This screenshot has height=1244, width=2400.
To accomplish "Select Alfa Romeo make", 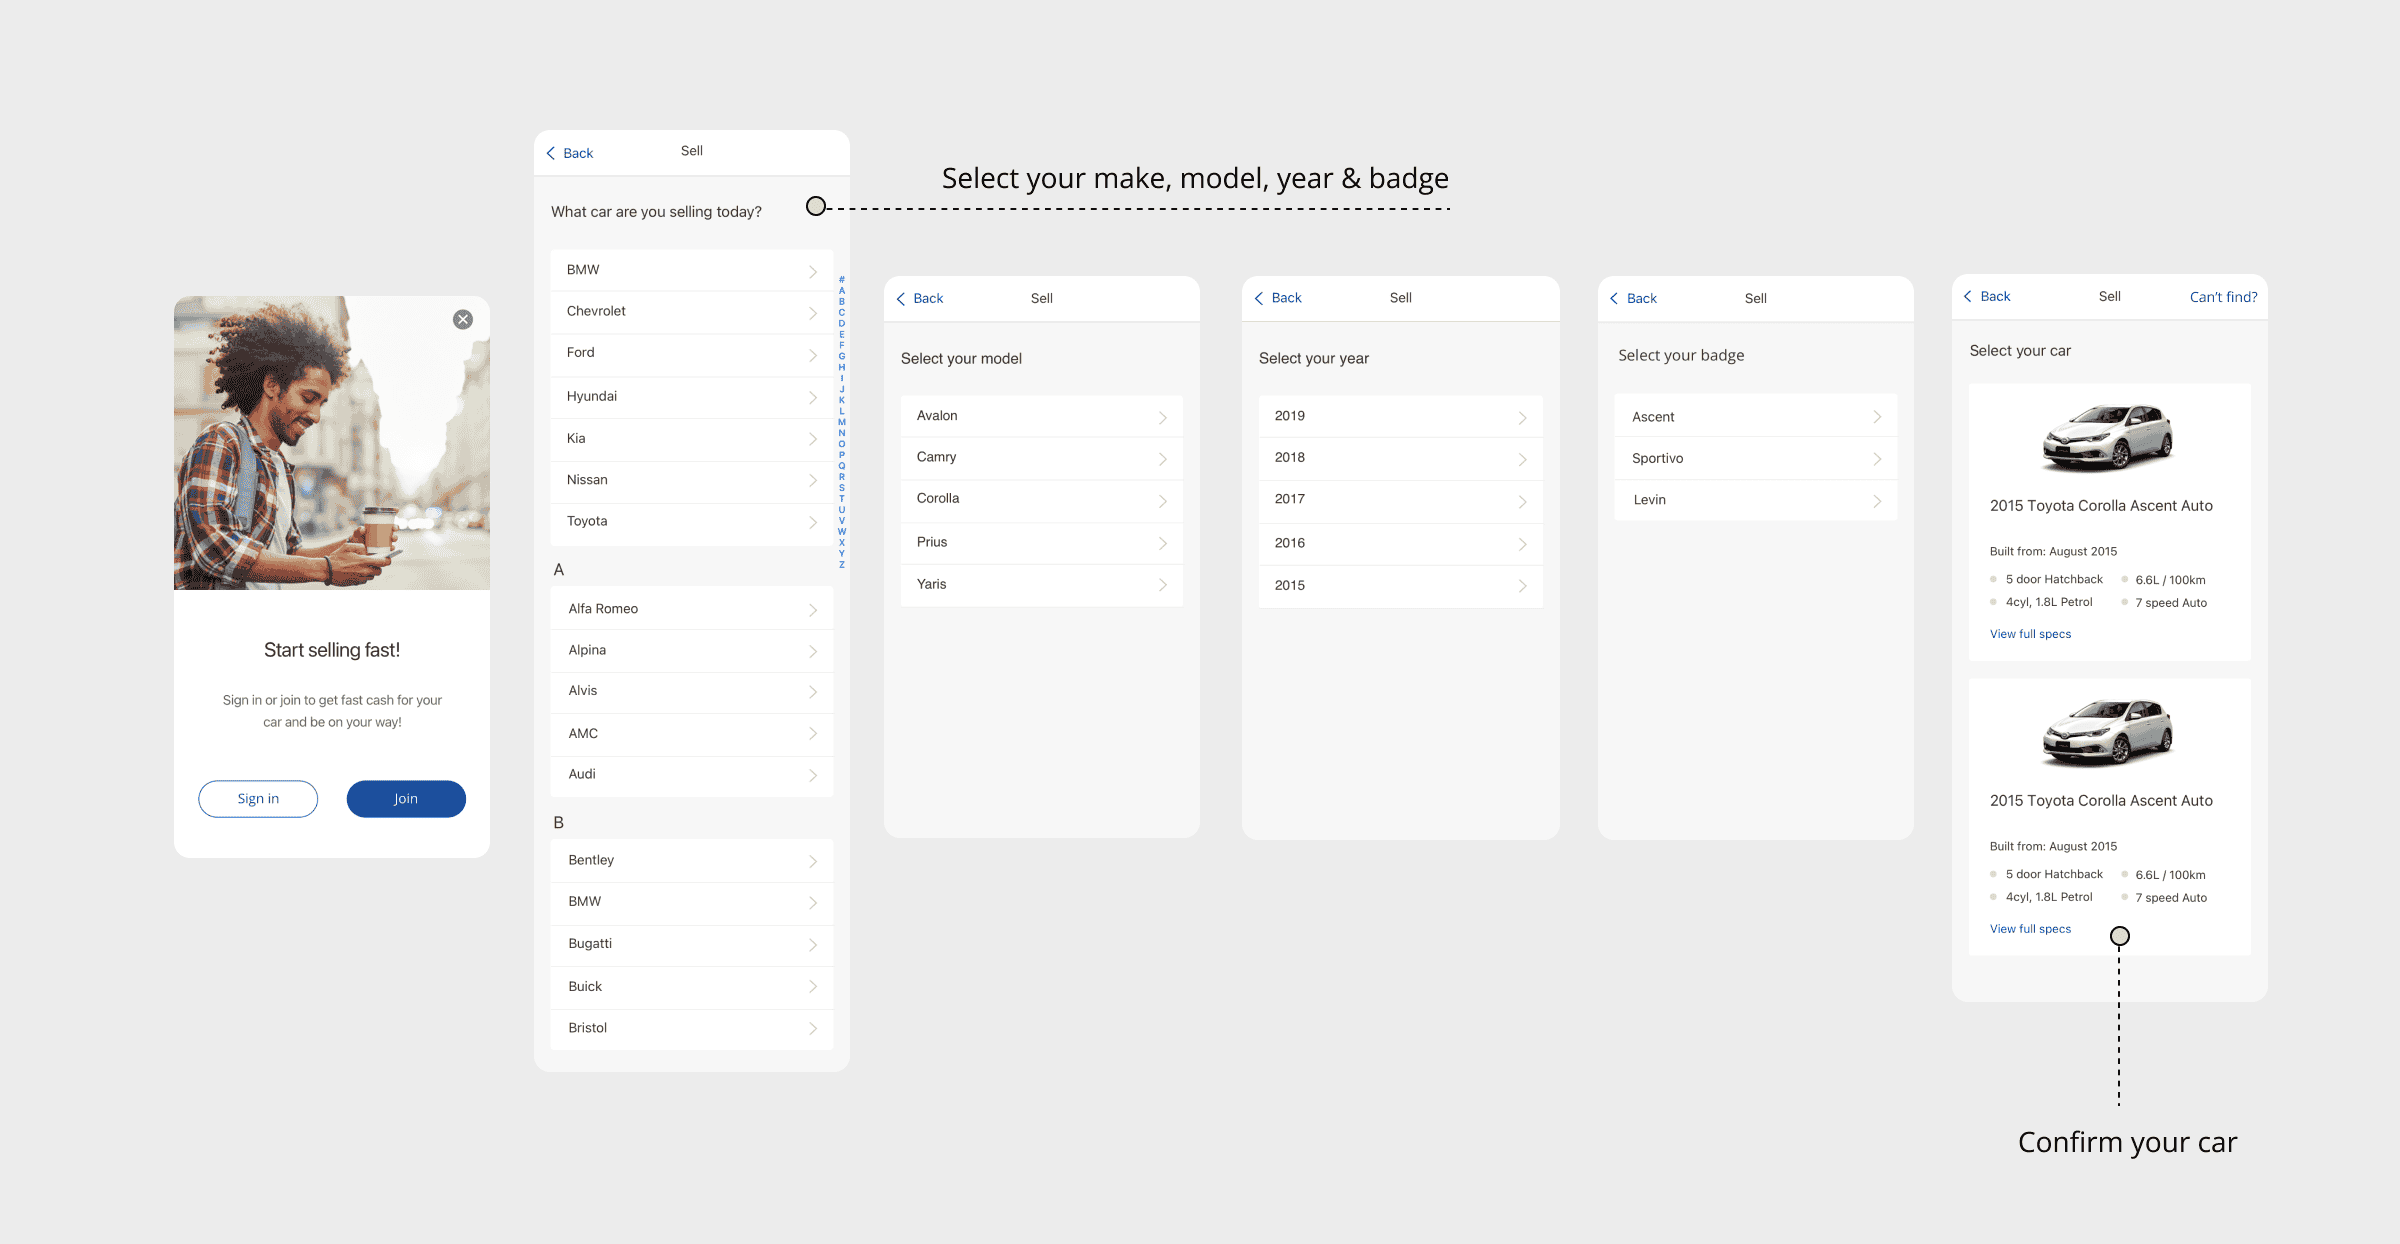I will (x=692, y=609).
